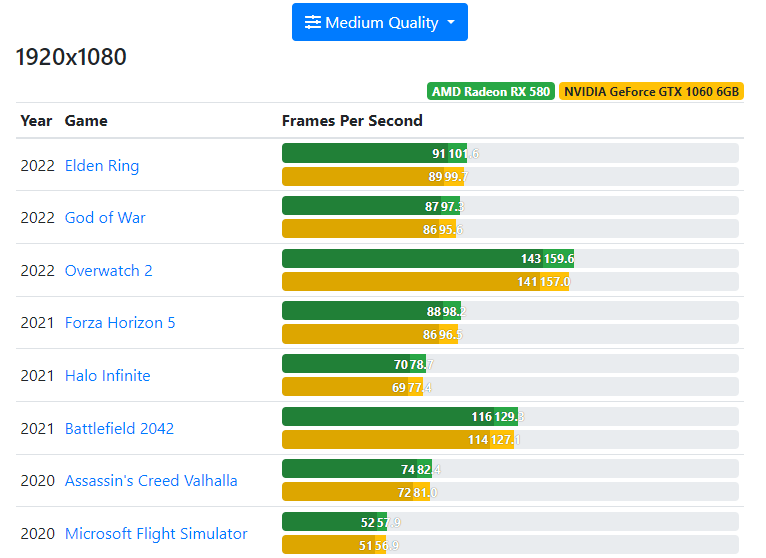Viewport: 766px width, 558px height.
Task: Click the green Battlefield 2042 FPS bar
Action: pyautogui.click(x=400, y=416)
